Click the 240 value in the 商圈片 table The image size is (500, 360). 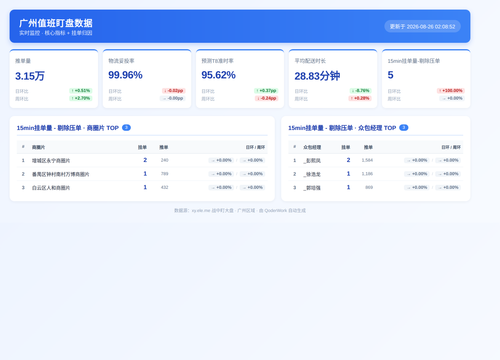(164, 160)
